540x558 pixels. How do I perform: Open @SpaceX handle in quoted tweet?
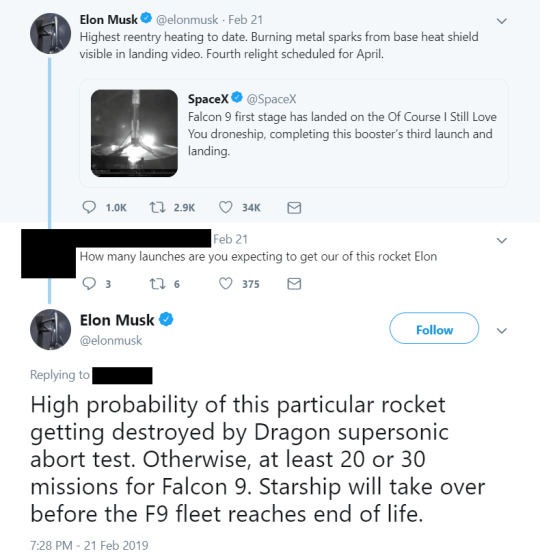271,99
